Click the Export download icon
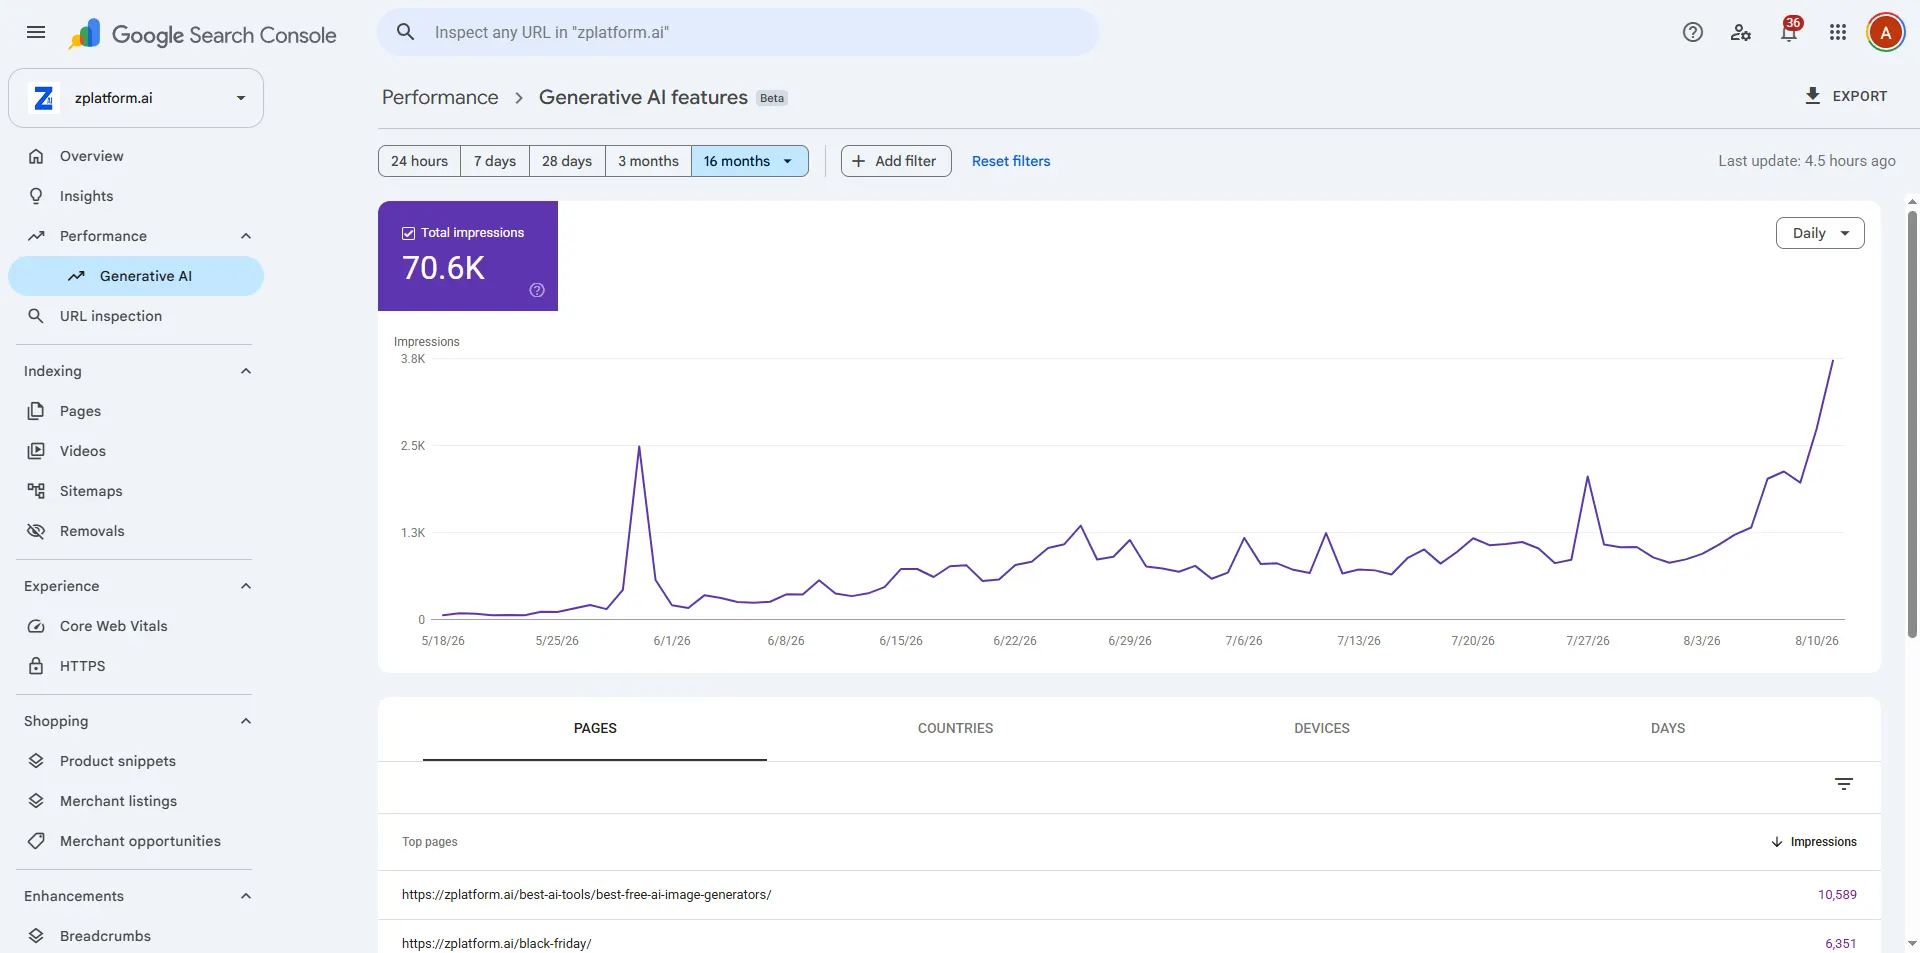Image resolution: width=1920 pixels, height=953 pixels. click(1812, 96)
